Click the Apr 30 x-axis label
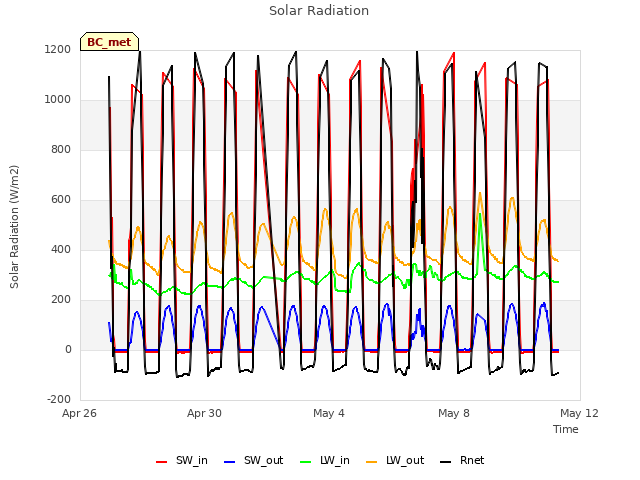Viewport: 640px width, 480px height. pyautogui.click(x=204, y=413)
